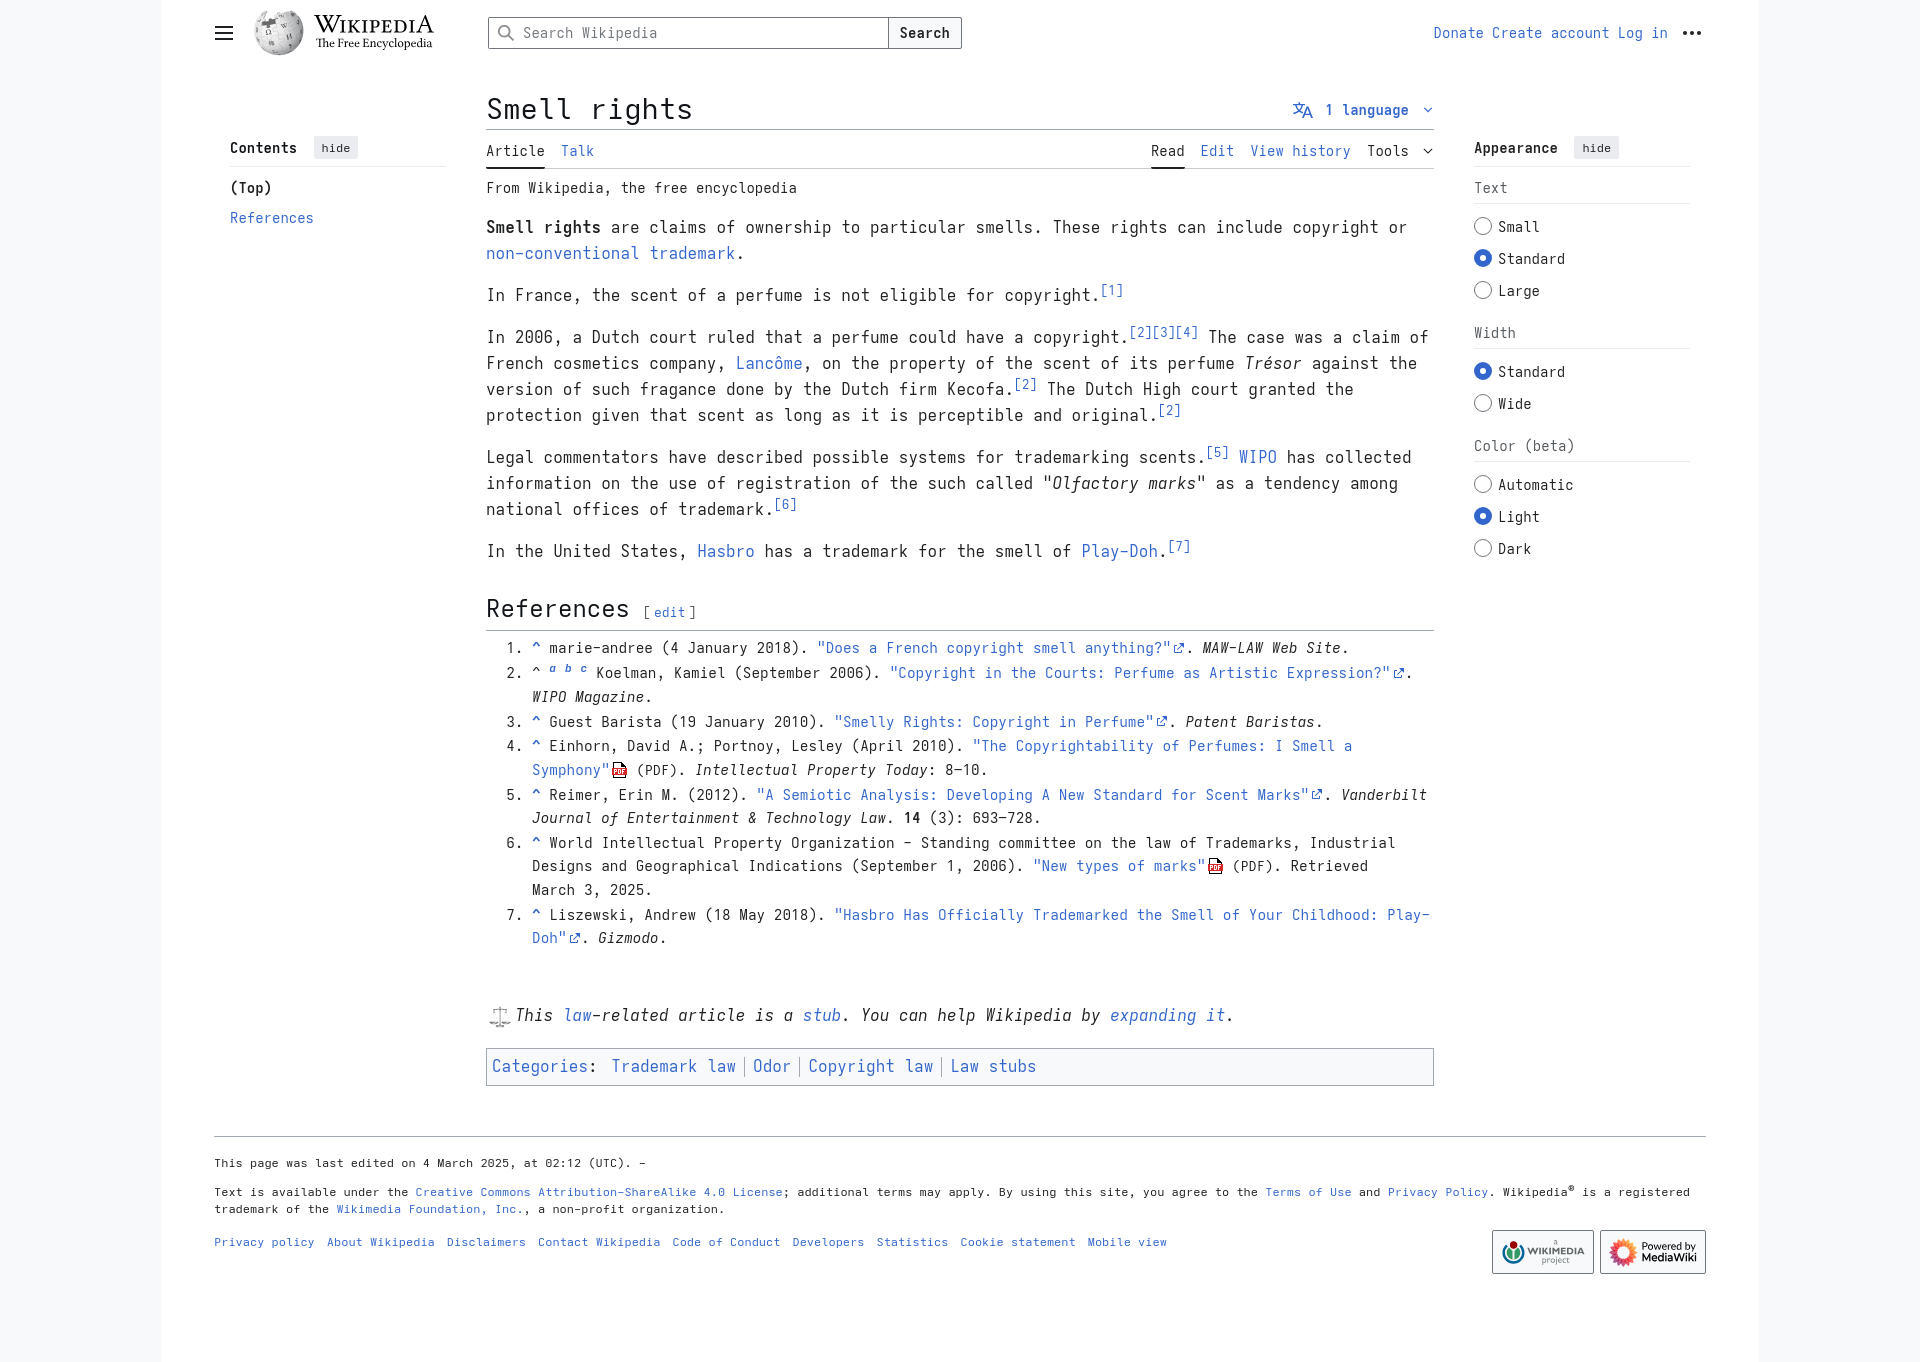This screenshot has width=1920, height=1362.
Task: Open the WIPO article link
Action: coord(1258,457)
